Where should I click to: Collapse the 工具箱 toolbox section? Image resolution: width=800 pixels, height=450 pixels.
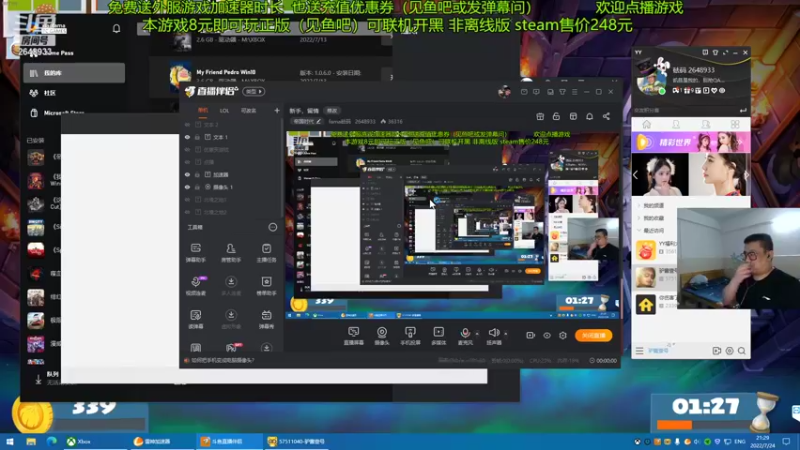point(272,227)
